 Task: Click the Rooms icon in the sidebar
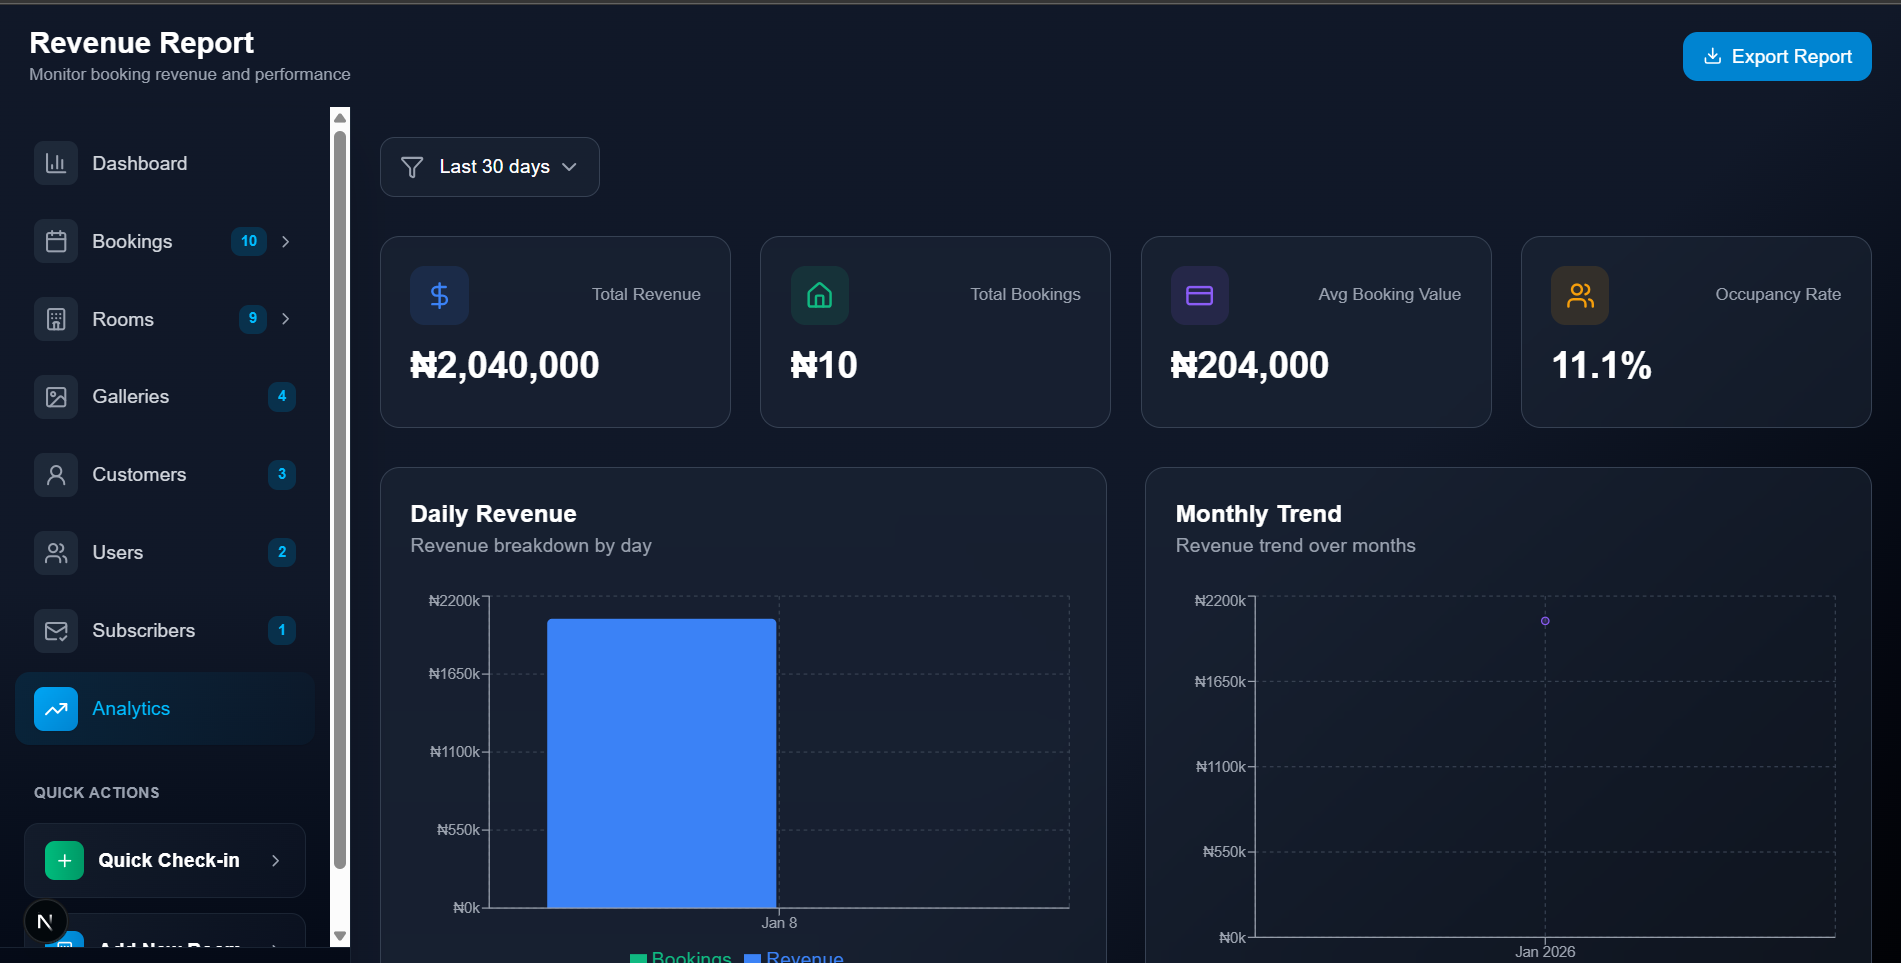coord(56,318)
